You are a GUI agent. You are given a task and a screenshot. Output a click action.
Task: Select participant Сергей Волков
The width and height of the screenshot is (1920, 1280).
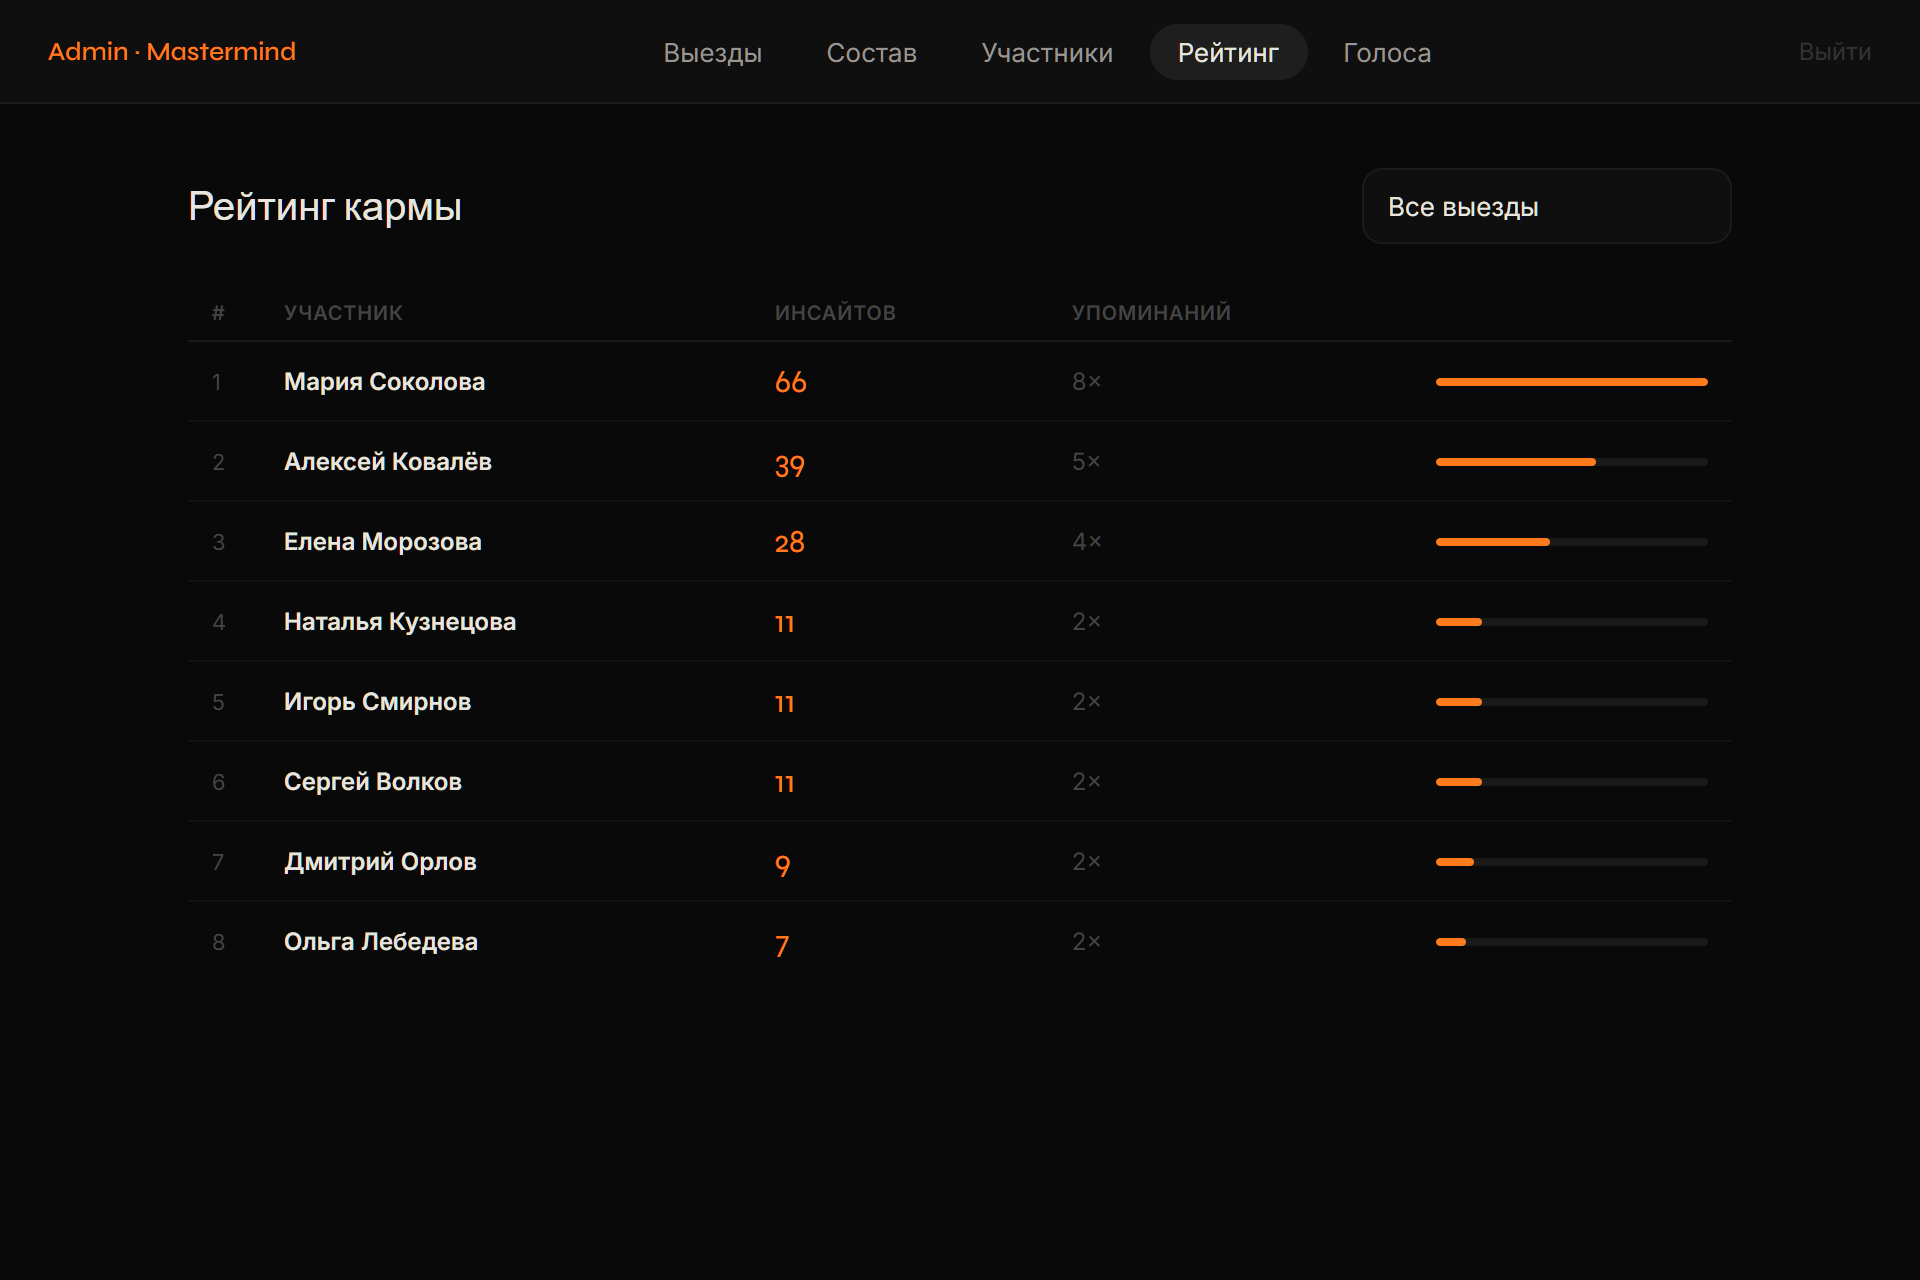[373, 782]
